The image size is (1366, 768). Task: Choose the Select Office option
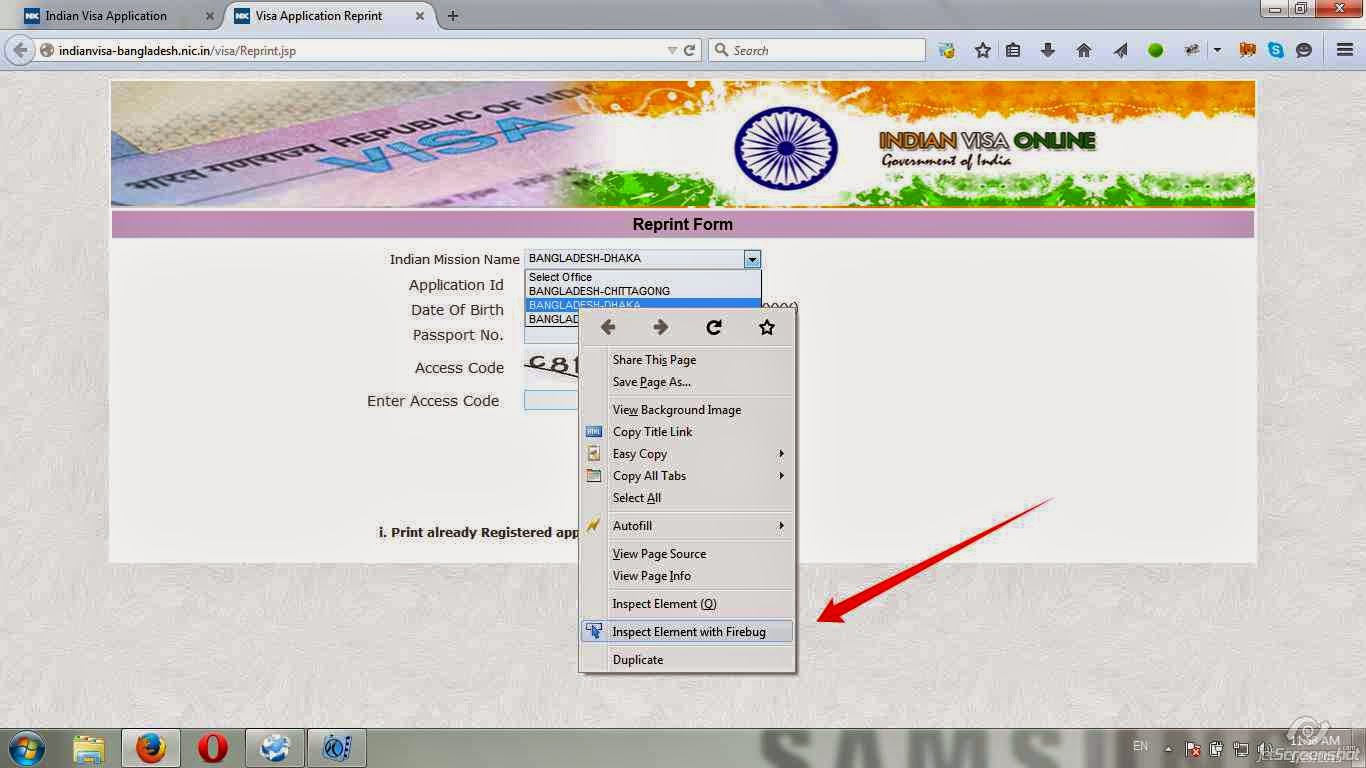click(x=643, y=277)
